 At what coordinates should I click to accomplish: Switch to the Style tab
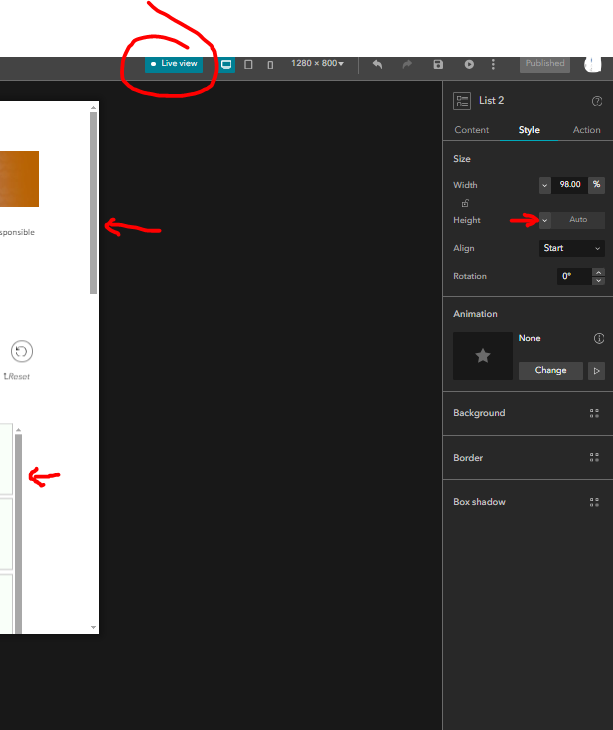tap(529, 130)
